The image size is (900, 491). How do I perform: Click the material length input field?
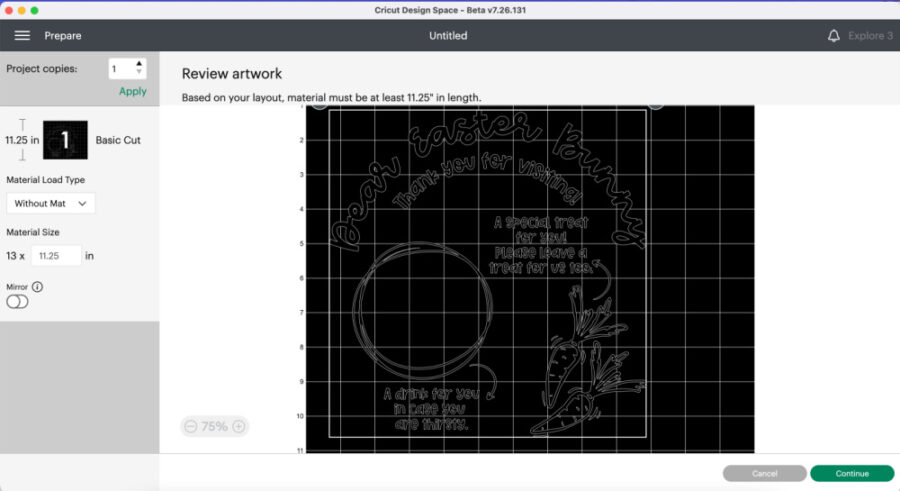click(55, 256)
